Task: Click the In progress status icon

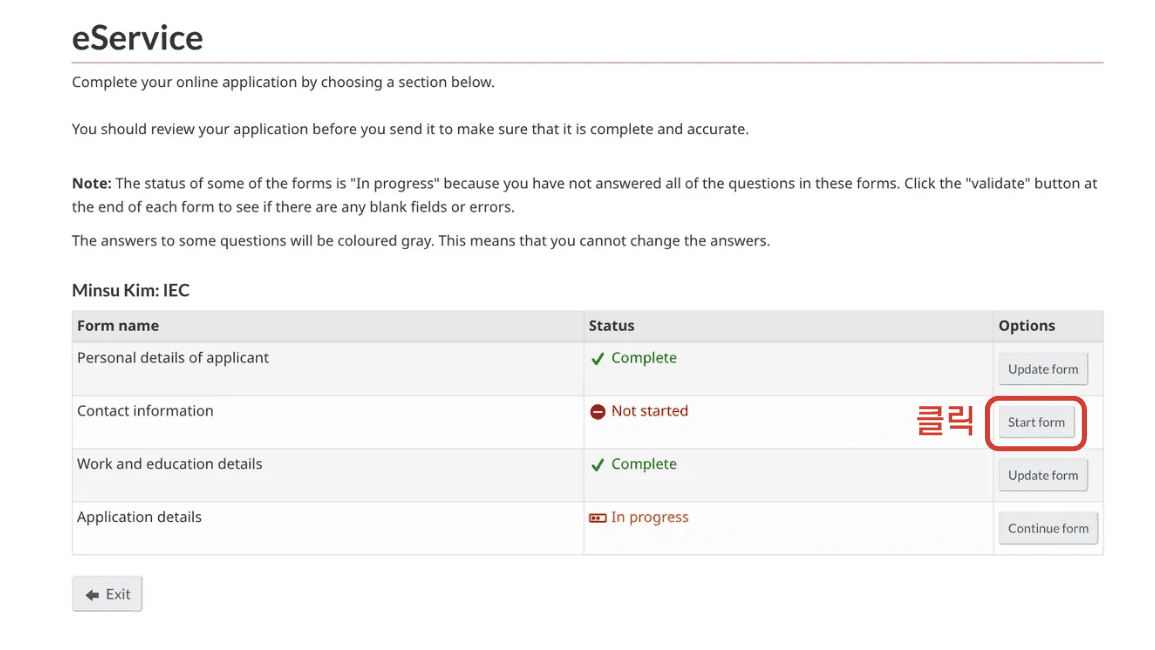Action: [598, 518]
